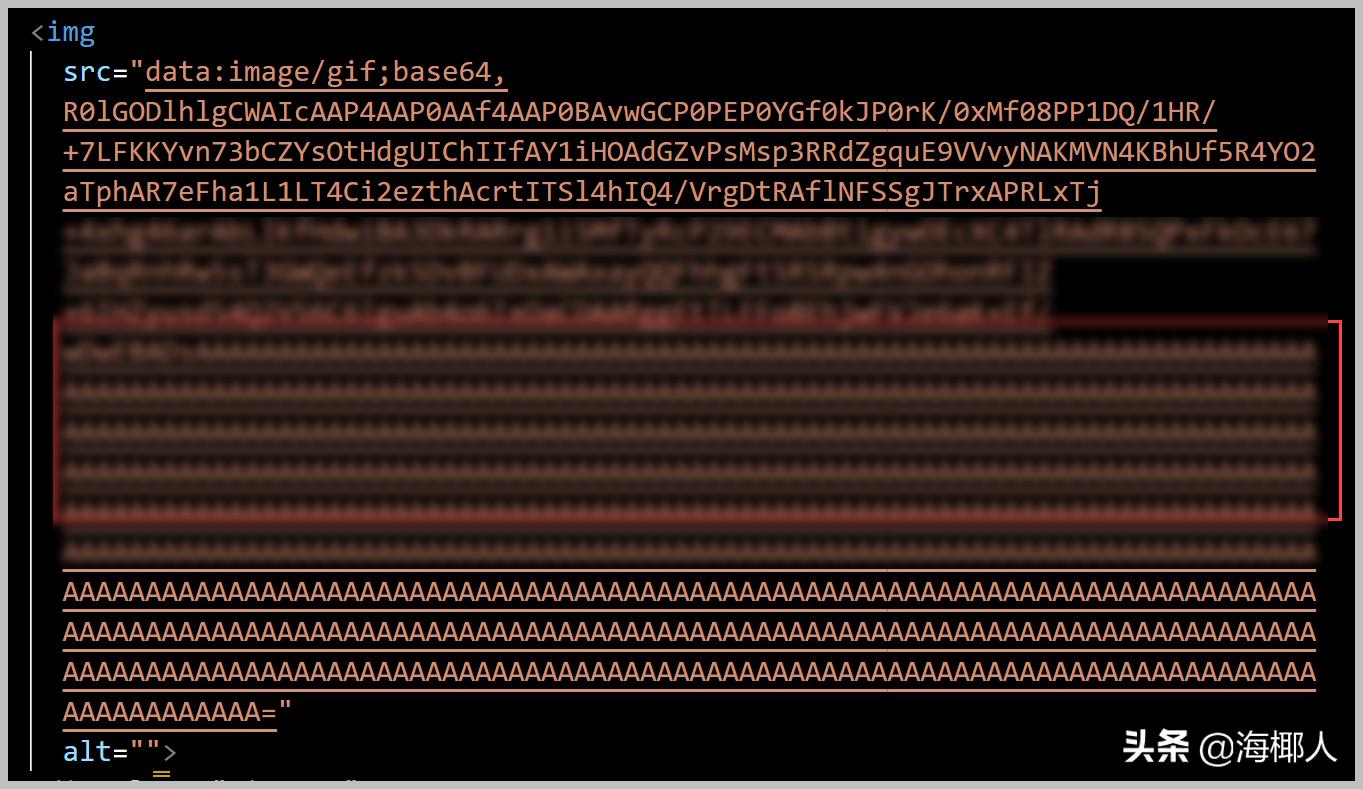Click the first sharp all-A base64 line

pos(689,593)
